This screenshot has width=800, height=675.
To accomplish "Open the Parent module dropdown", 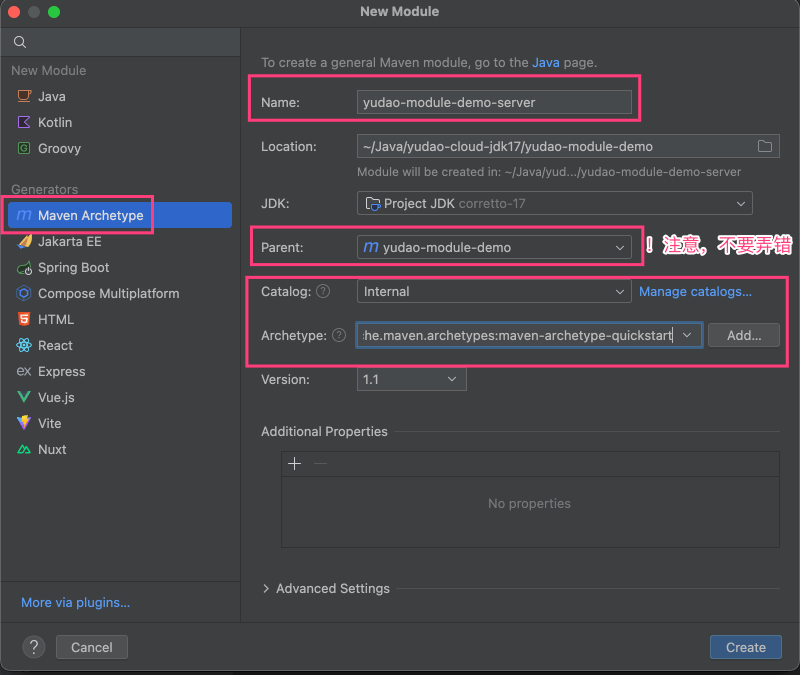I will point(494,247).
